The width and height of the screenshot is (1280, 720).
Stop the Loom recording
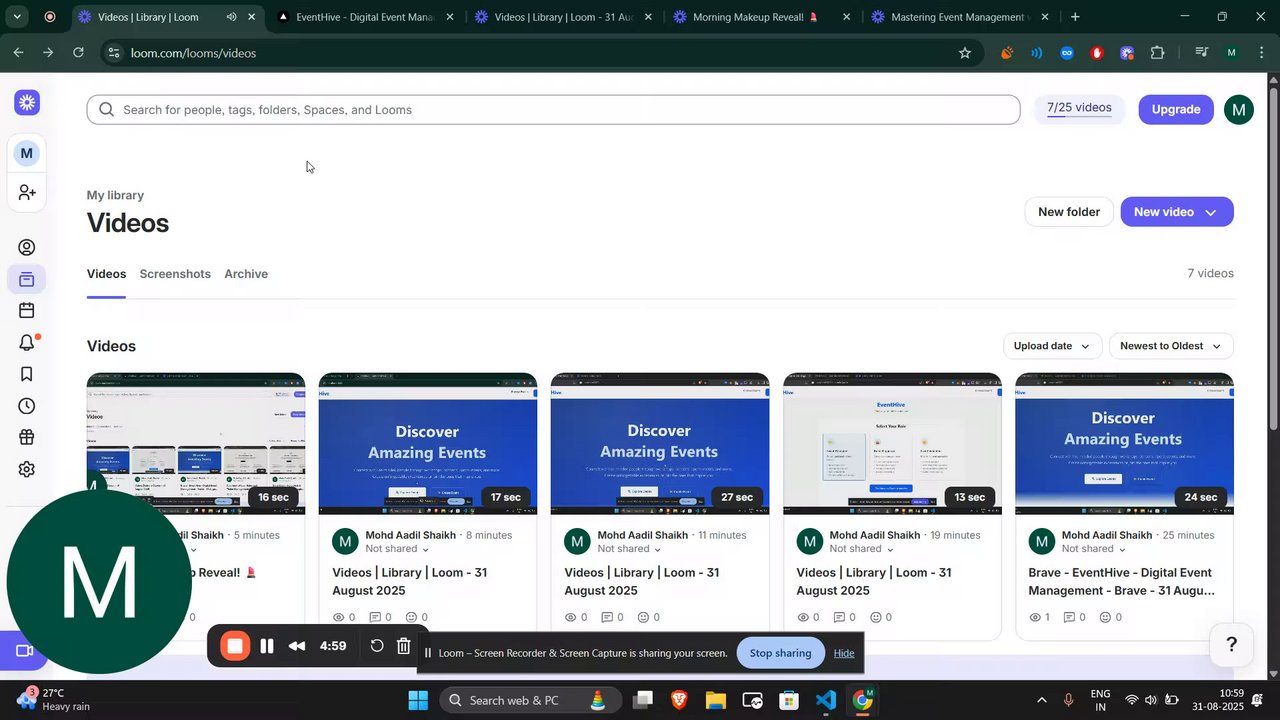coord(235,646)
